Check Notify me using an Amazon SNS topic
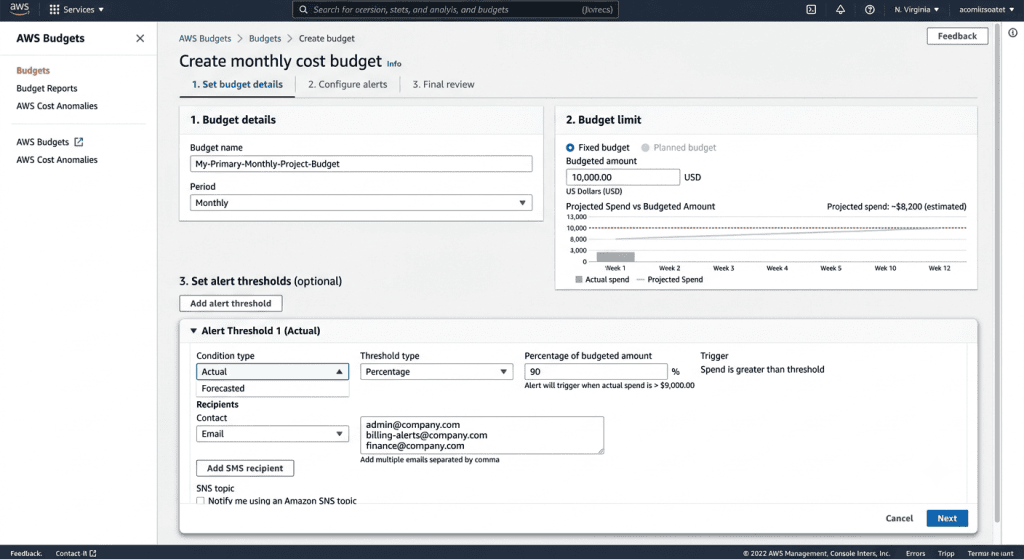1024x559 pixels. pos(200,501)
